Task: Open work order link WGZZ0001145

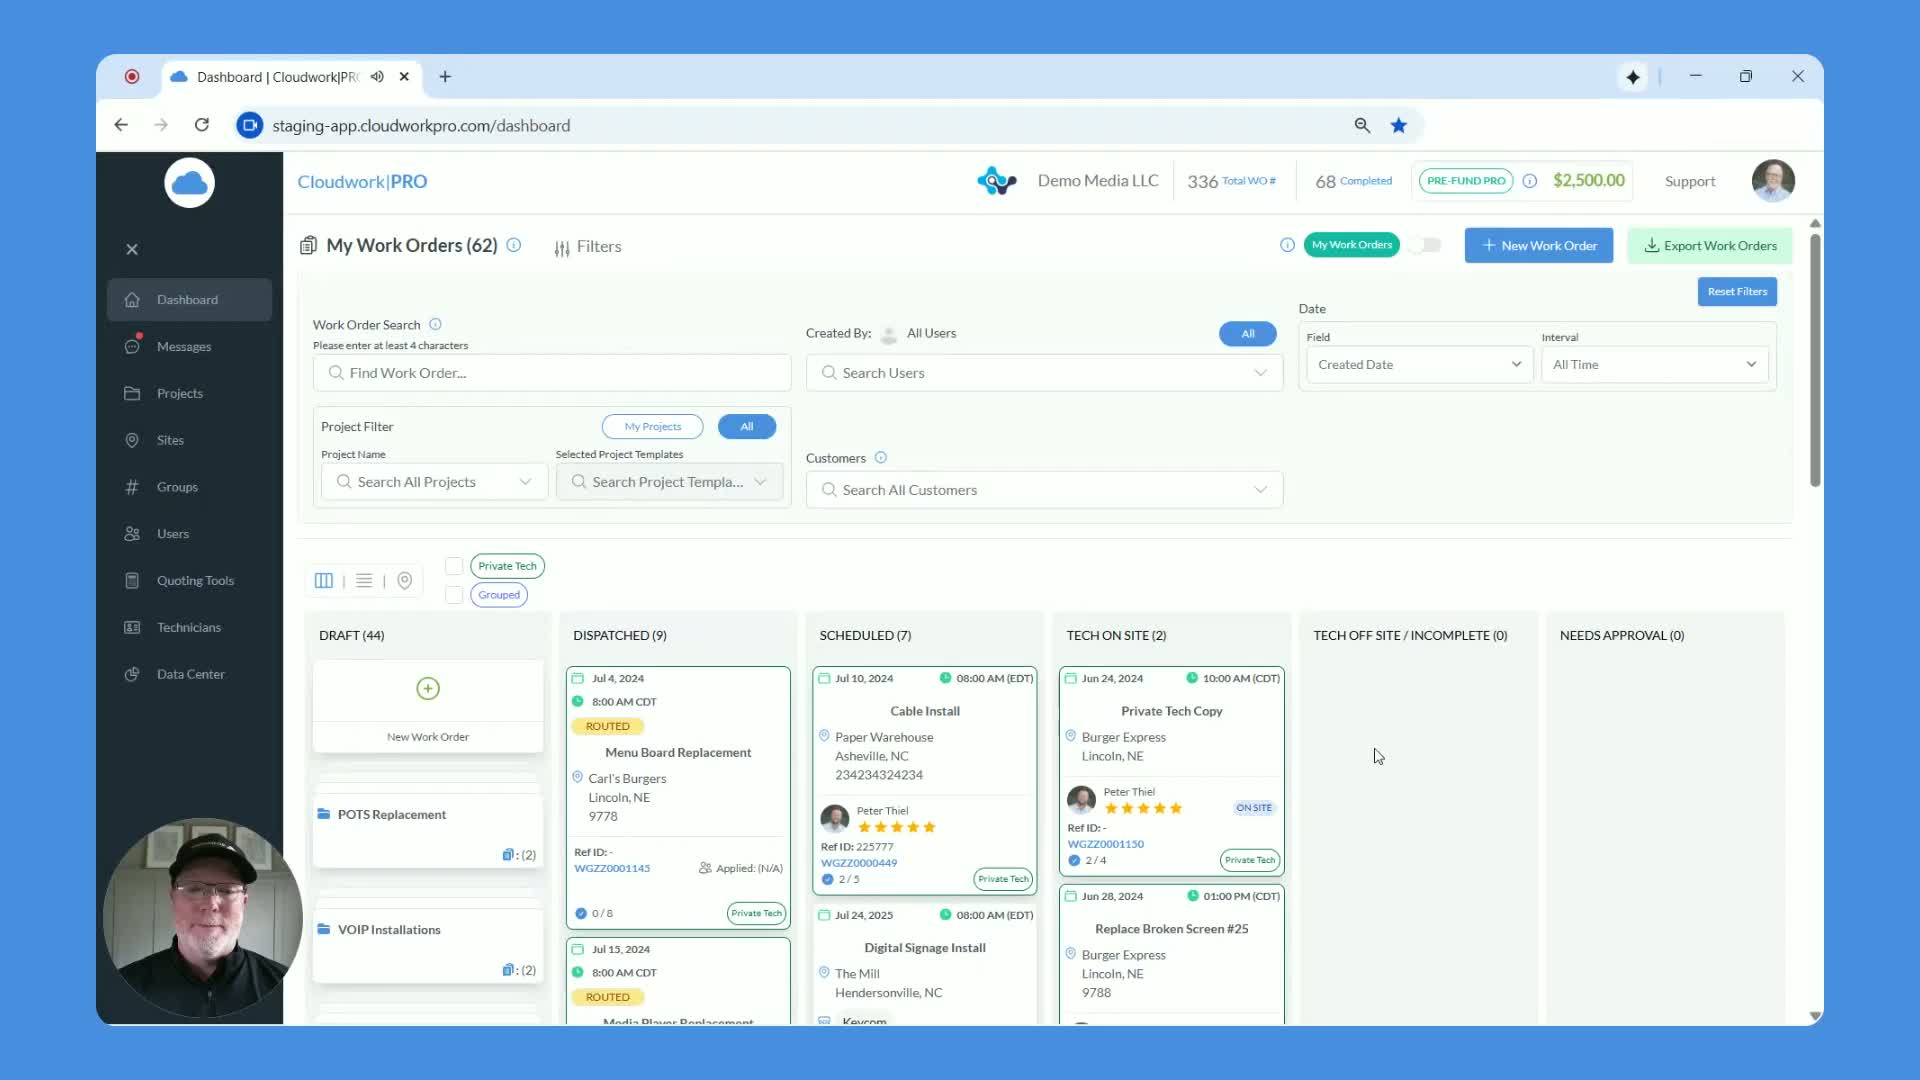Action: [612, 869]
